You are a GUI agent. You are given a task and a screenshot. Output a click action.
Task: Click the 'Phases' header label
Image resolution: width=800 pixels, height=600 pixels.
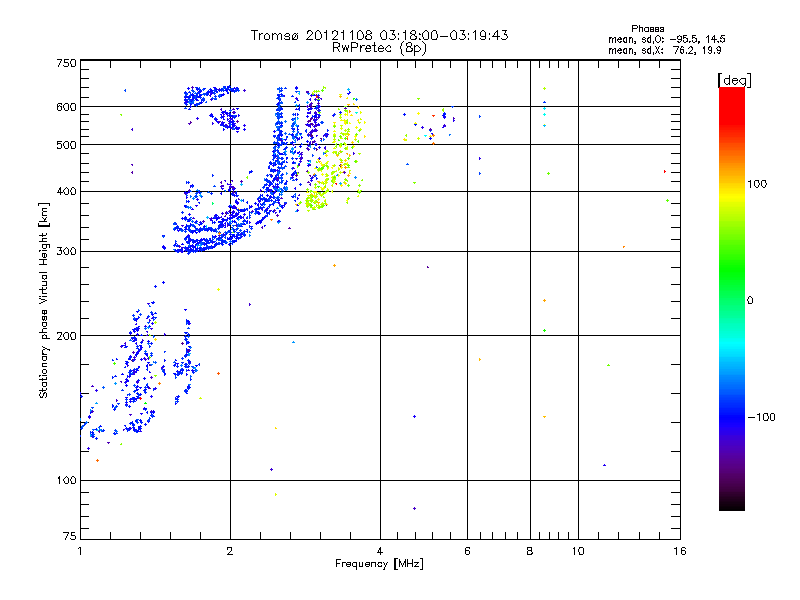click(647, 29)
